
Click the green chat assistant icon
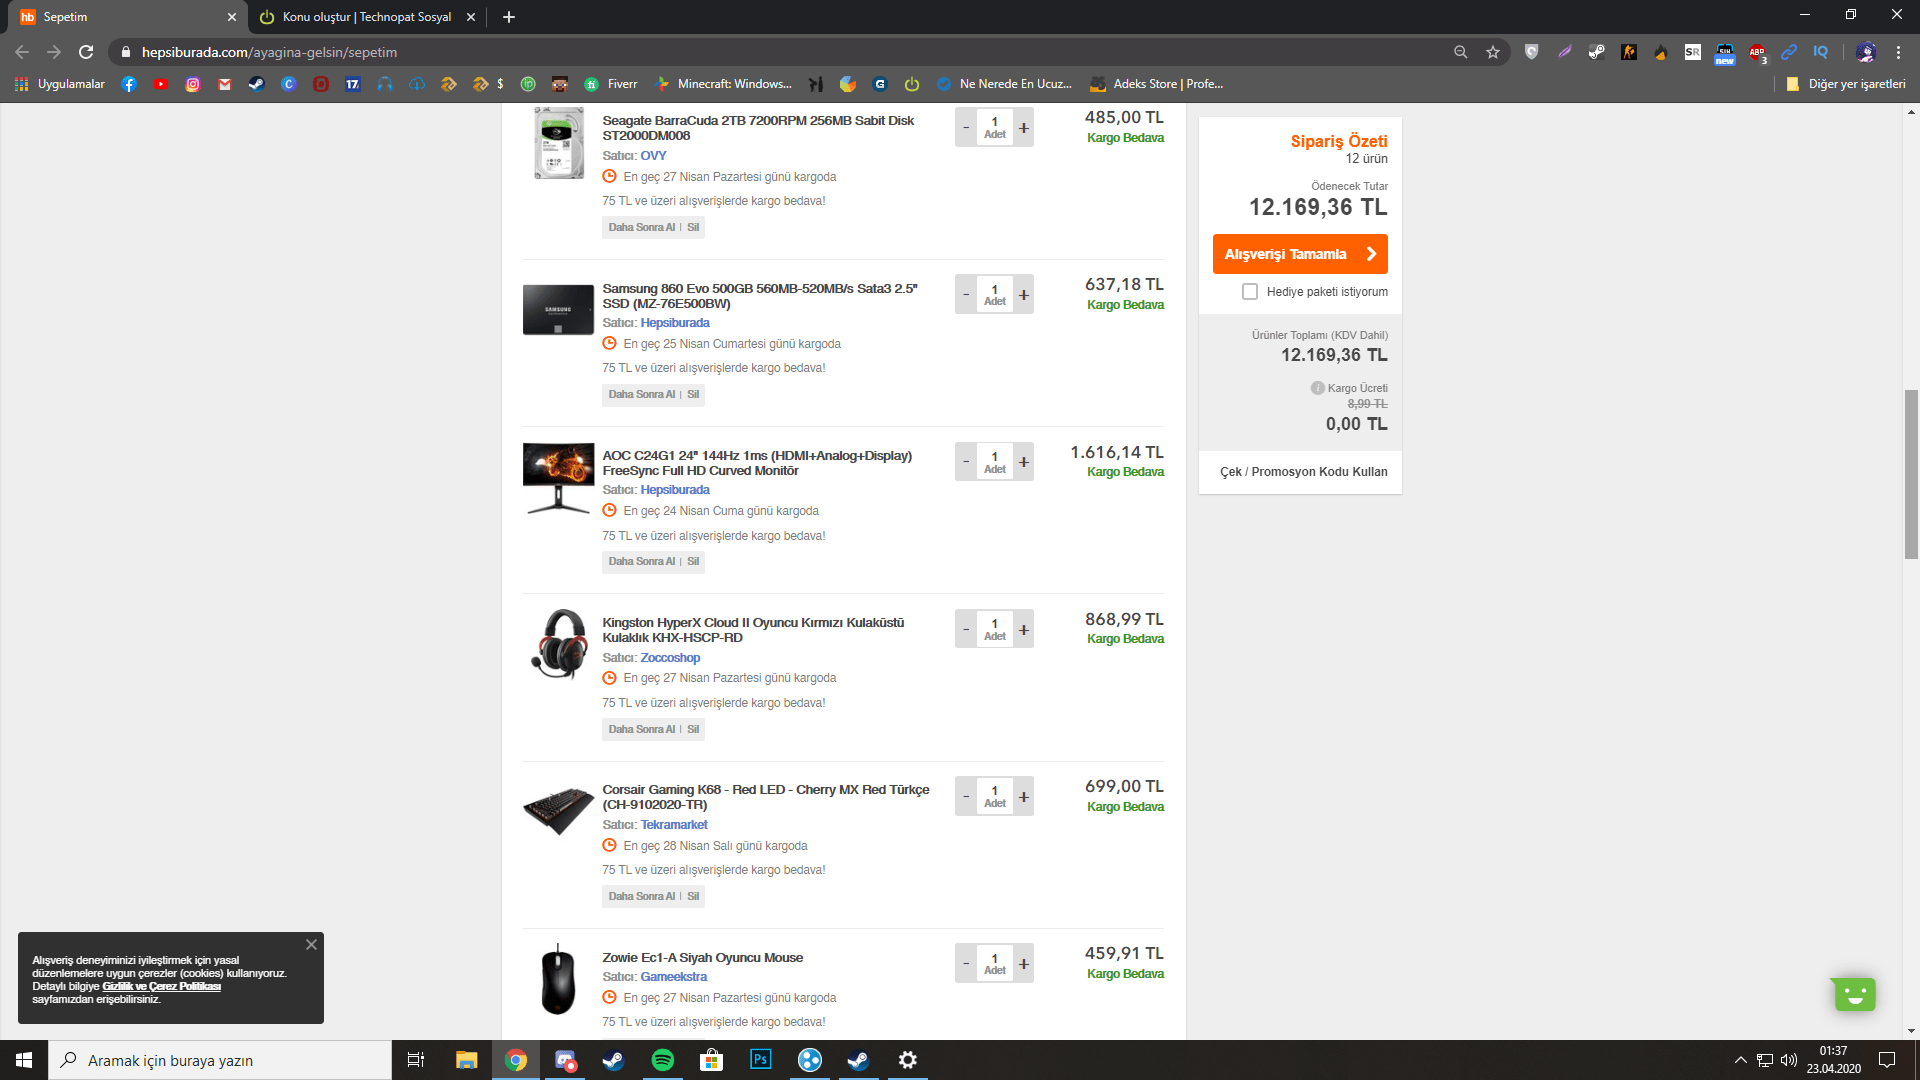coord(1854,994)
